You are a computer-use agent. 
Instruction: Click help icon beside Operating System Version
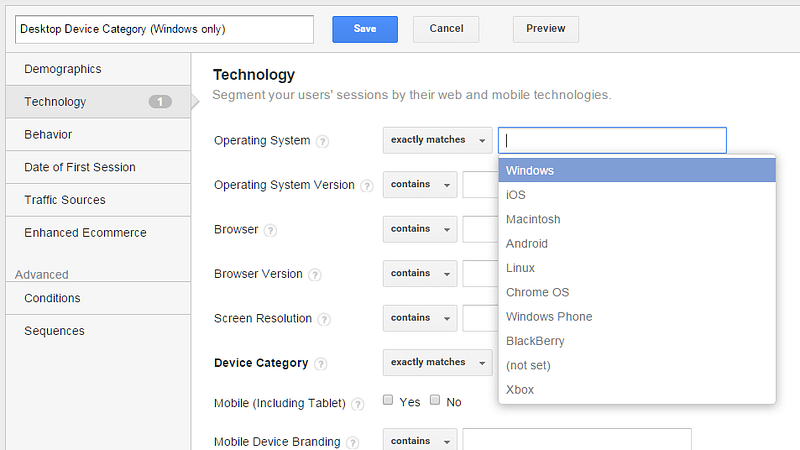click(366, 186)
